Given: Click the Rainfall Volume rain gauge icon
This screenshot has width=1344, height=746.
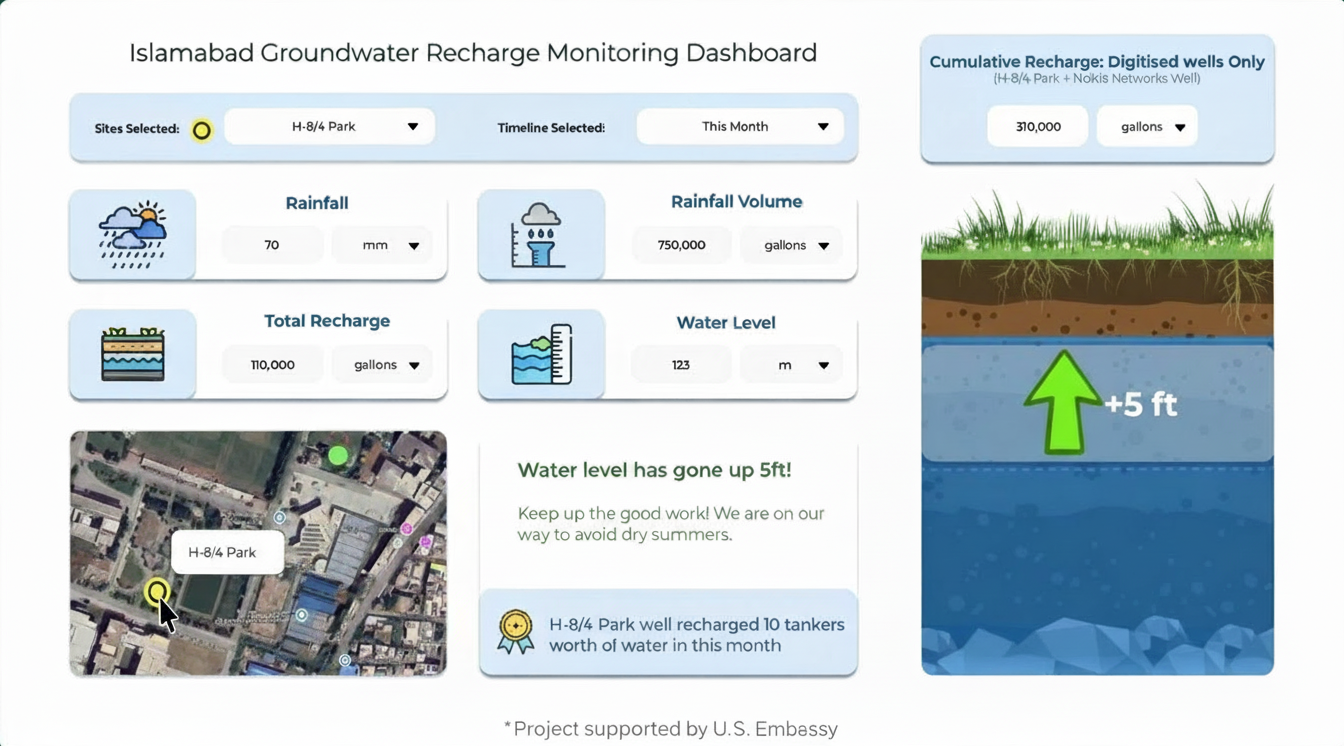Looking at the screenshot, I should (540, 235).
